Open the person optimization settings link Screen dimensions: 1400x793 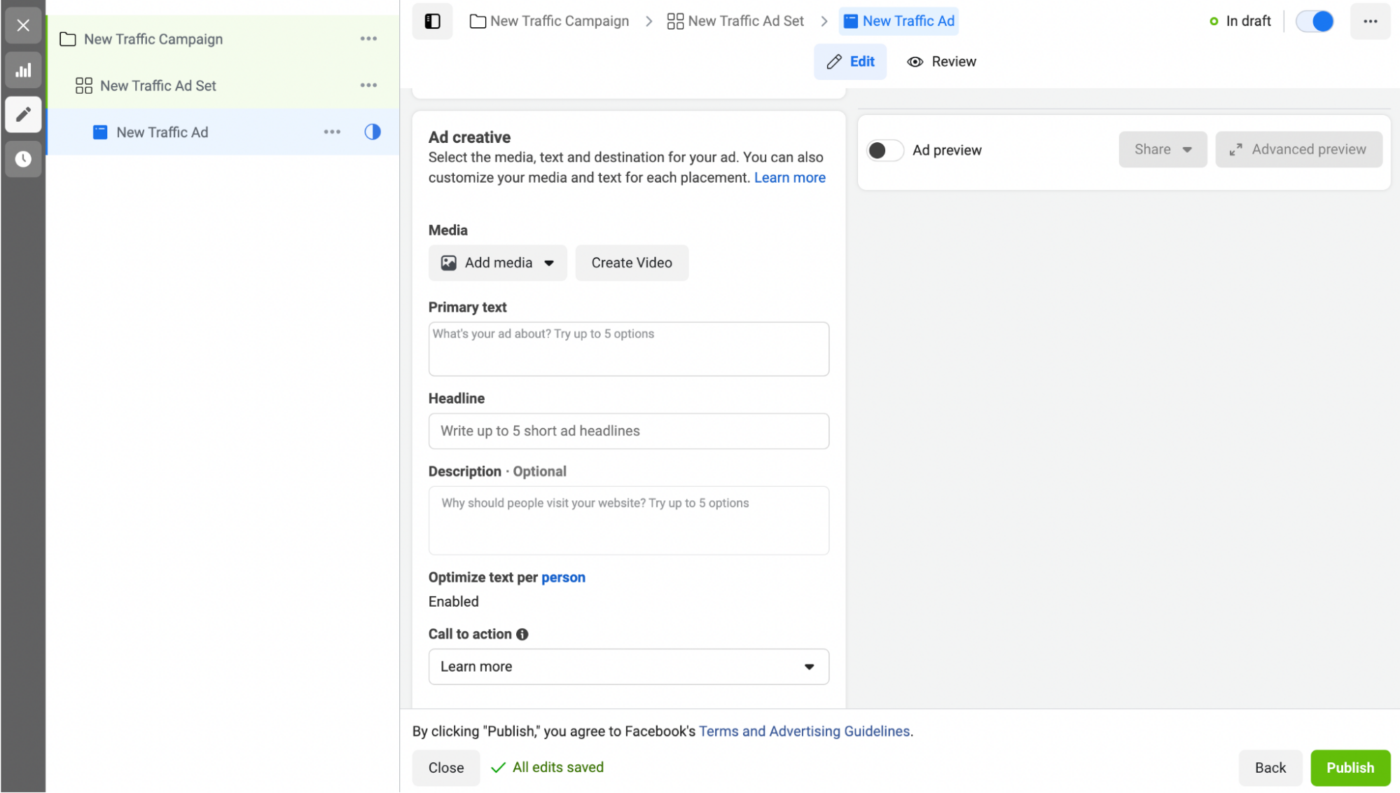click(x=563, y=577)
